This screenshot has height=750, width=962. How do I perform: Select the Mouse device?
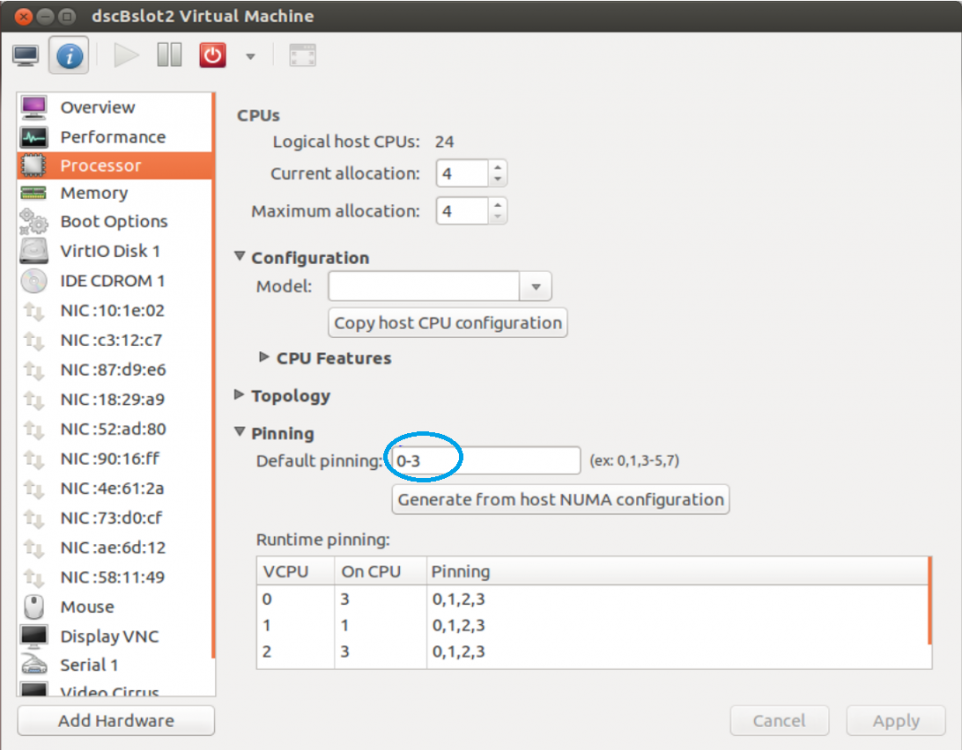tap(115, 607)
